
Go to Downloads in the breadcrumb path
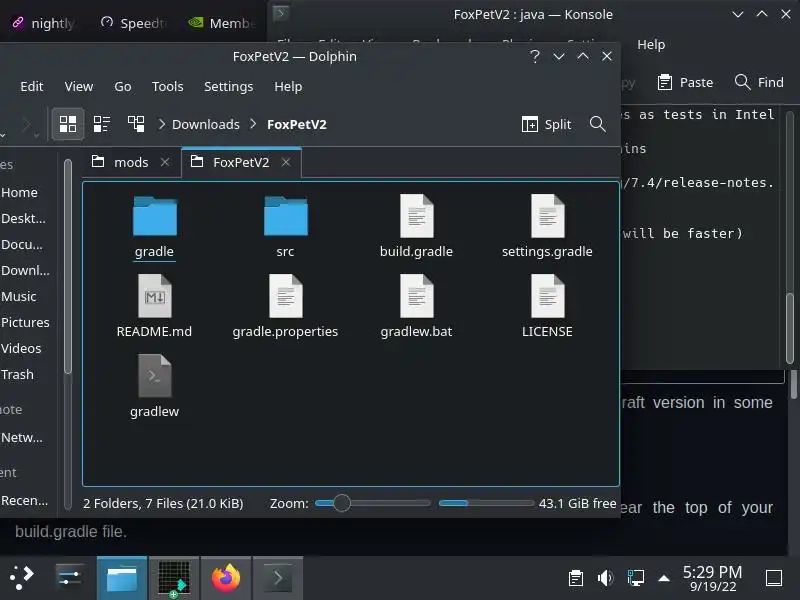pyautogui.click(x=206, y=124)
